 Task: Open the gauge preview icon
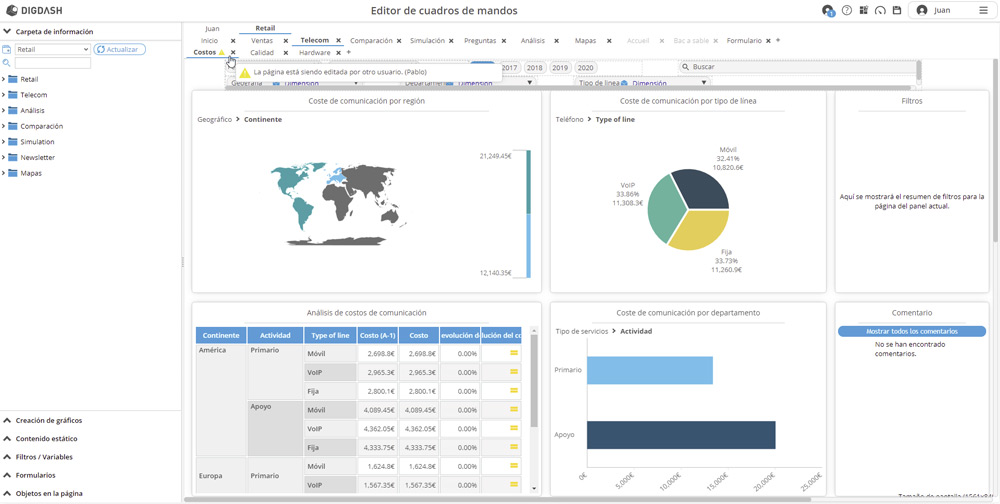coord(881,10)
